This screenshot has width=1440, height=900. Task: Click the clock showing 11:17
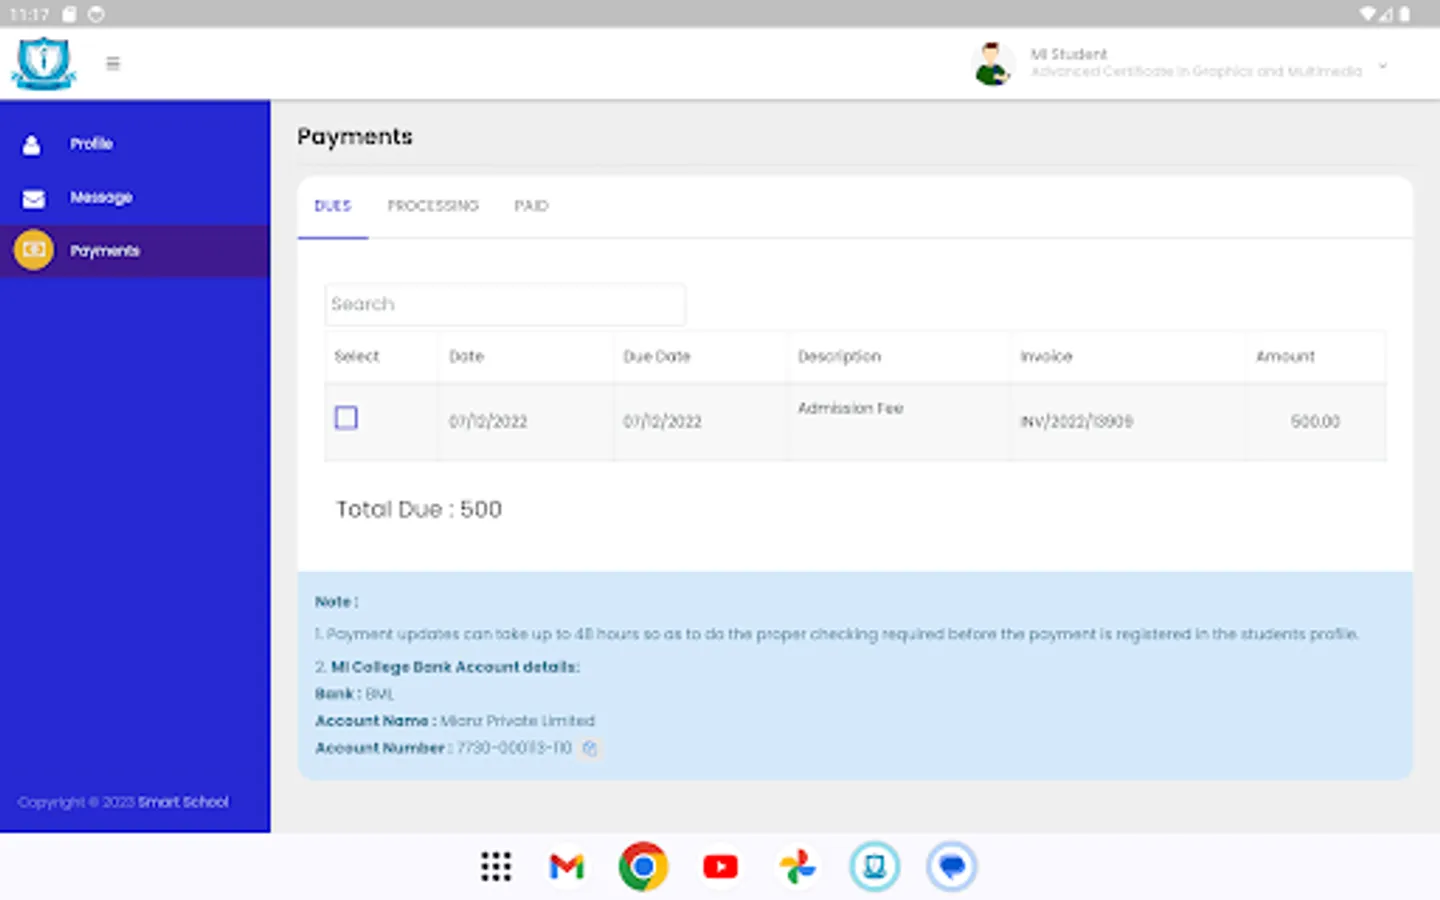click(29, 14)
